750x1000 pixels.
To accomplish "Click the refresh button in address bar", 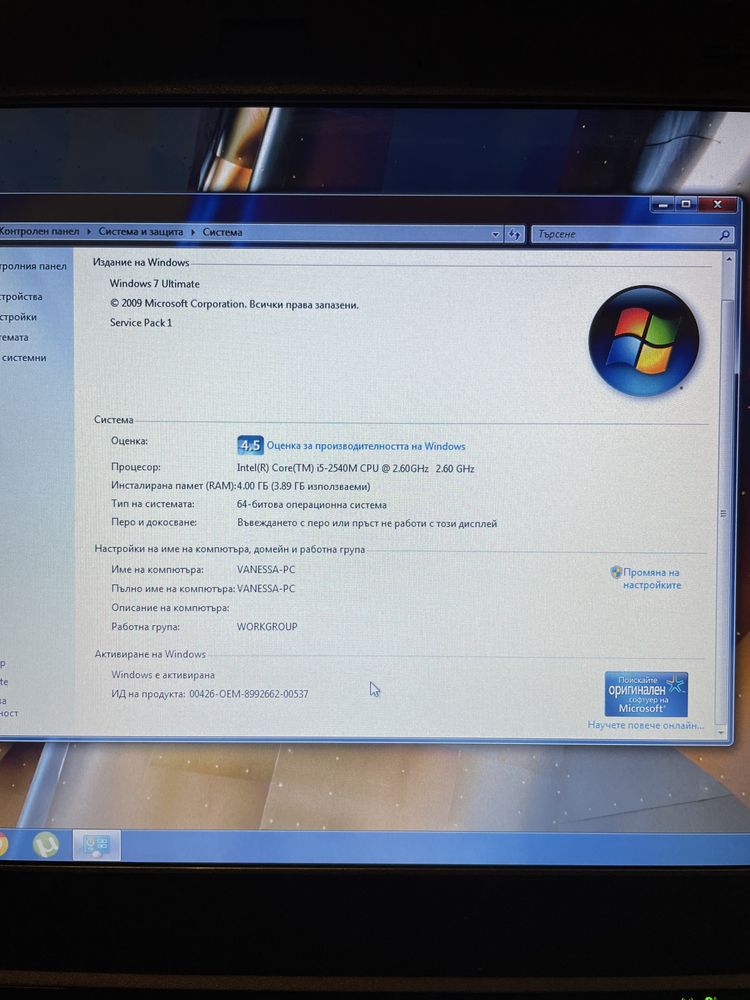I will coord(515,234).
